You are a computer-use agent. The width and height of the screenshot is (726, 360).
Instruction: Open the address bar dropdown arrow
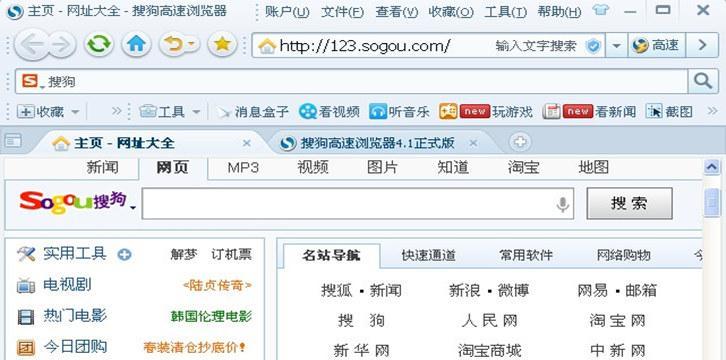pyautogui.click(x=616, y=45)
